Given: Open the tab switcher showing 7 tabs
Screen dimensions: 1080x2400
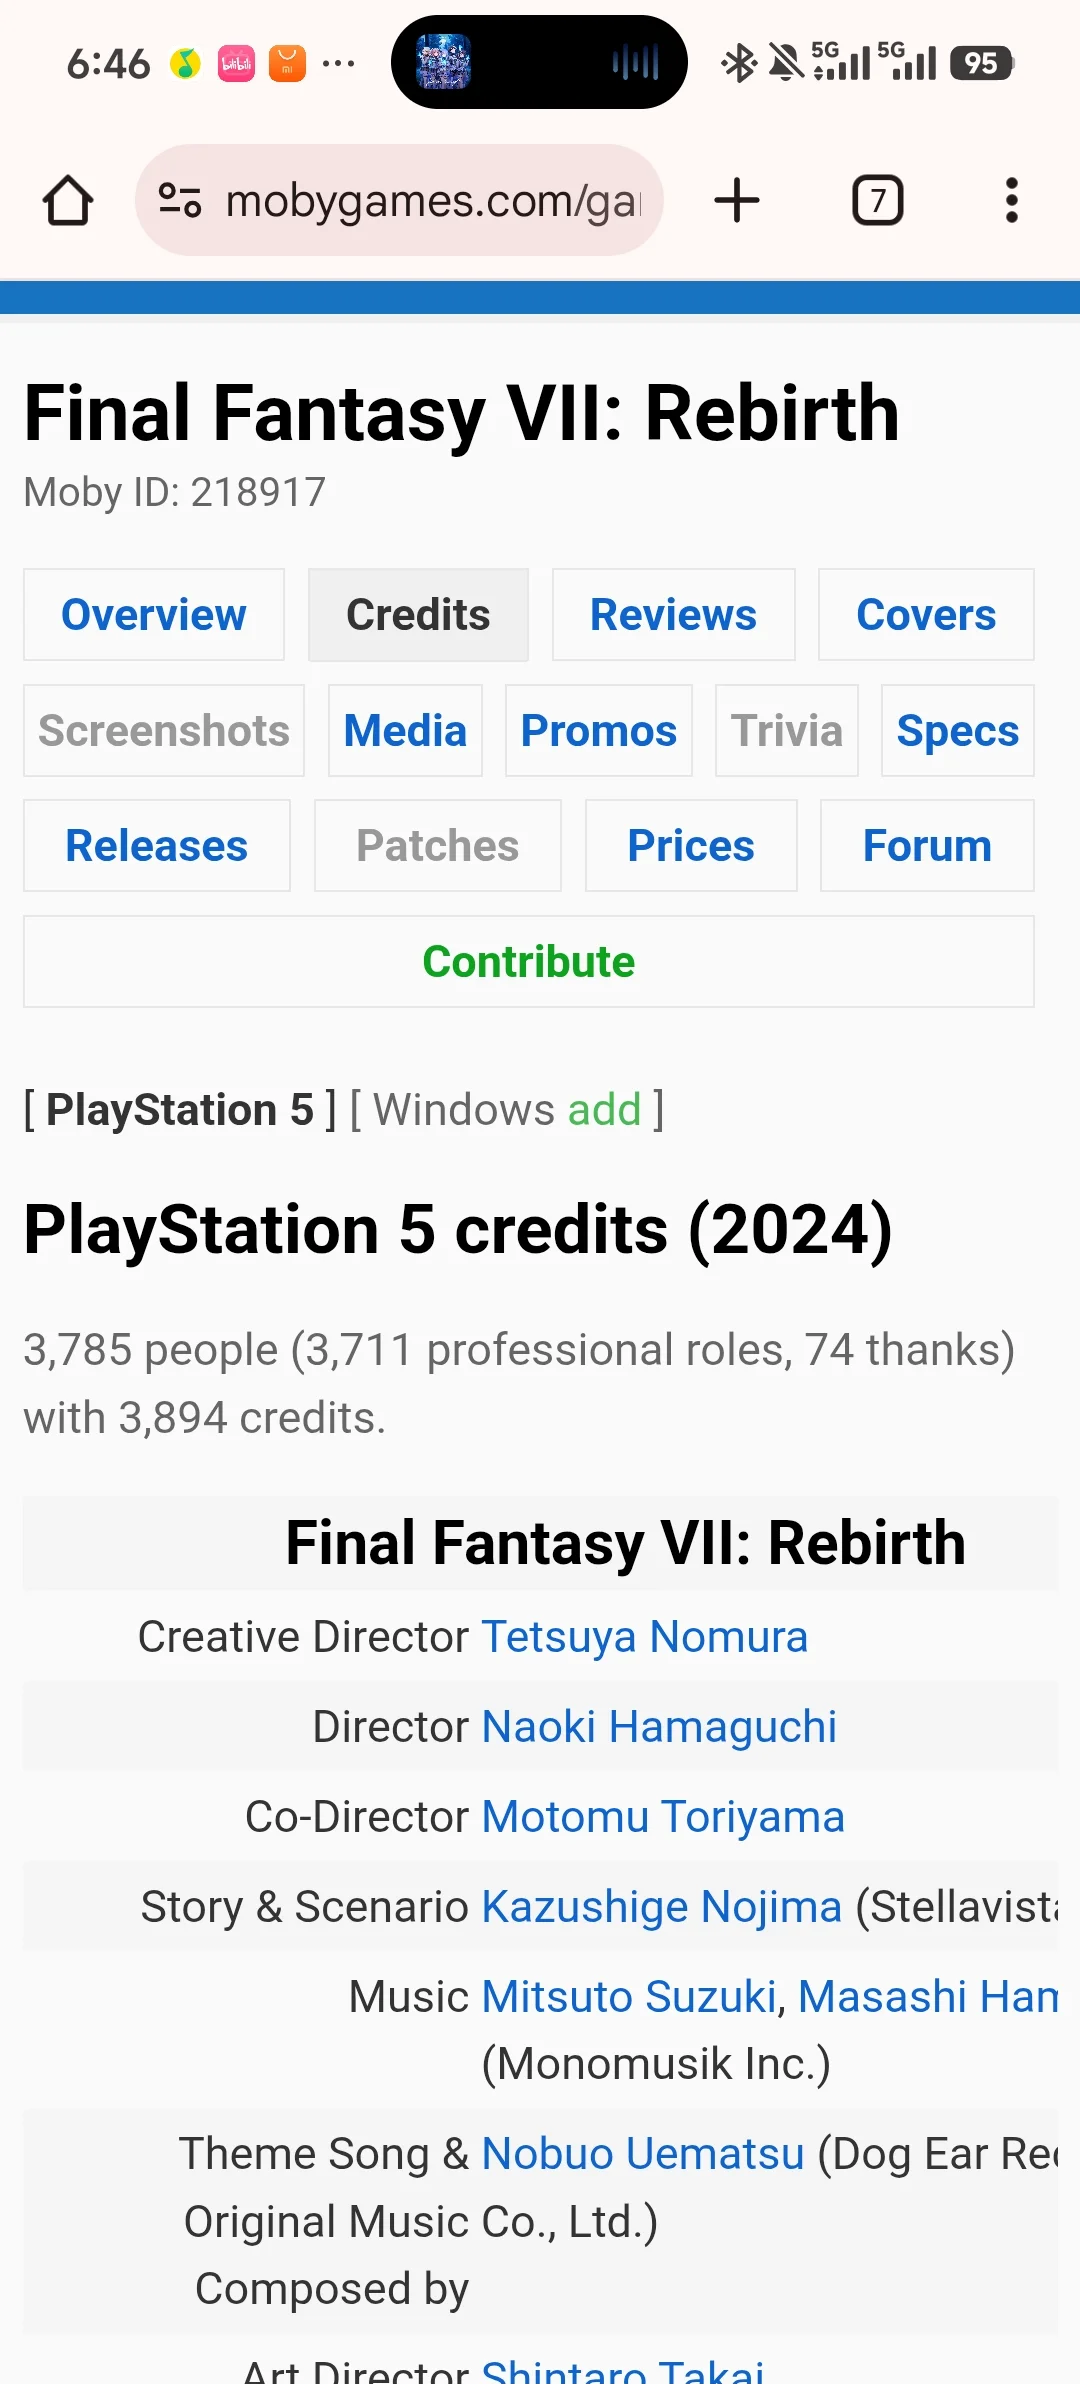Looking at the screenshot, I should [x=877, y=200].
